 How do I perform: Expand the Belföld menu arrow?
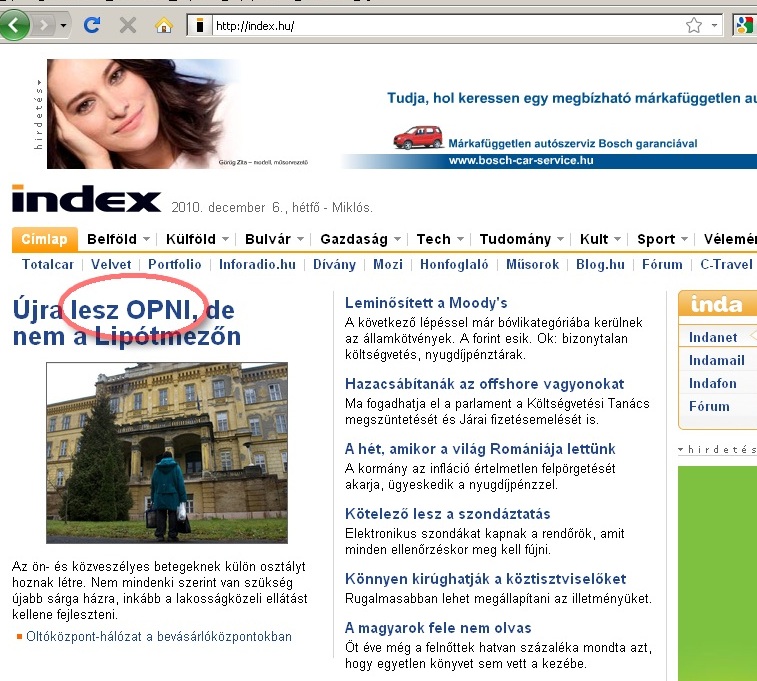[146, 240]
